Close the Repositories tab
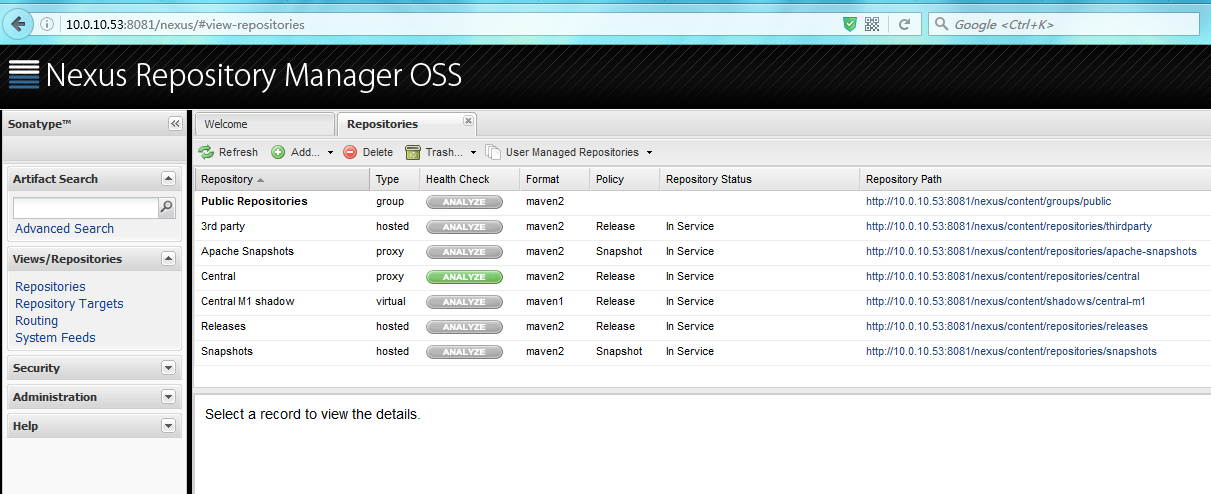Screen dimensions: 1211x494 click(x=468, y=120)
